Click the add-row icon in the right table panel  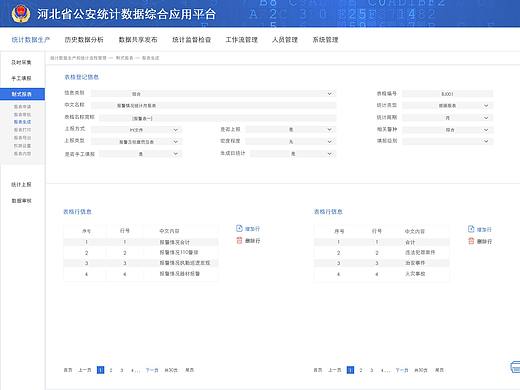pyautogui.click(x=471, y=229)
